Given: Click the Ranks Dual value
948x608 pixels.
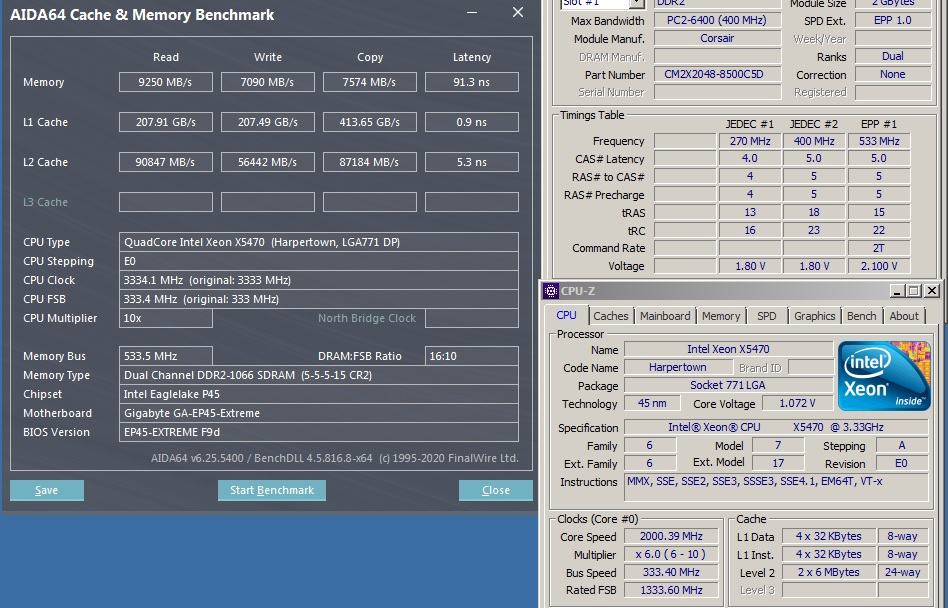Looking at the screenshot, I should [x=892, y=56].
